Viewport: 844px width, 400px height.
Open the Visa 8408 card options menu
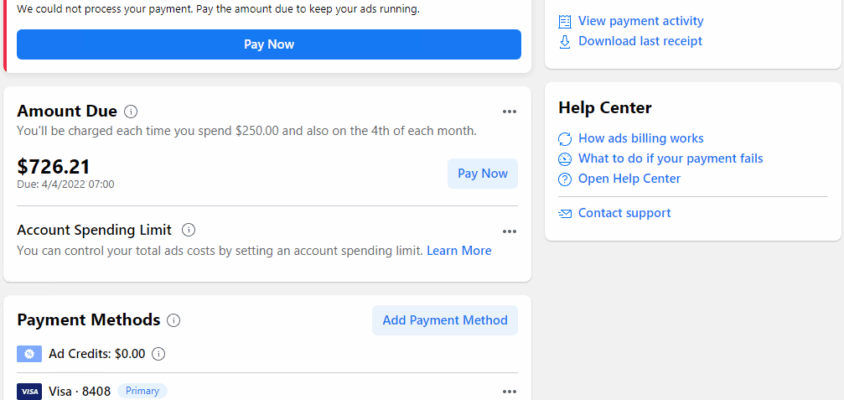click(509, 391)
